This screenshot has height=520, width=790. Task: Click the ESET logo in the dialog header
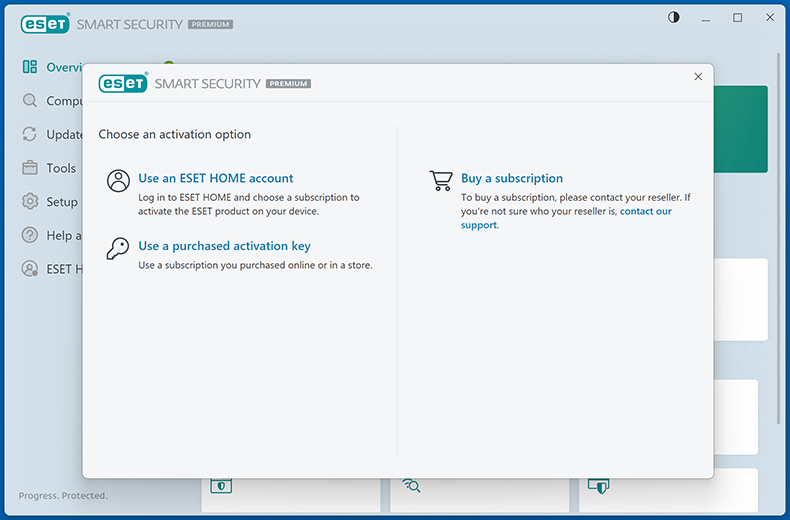[x=123, y=83]
